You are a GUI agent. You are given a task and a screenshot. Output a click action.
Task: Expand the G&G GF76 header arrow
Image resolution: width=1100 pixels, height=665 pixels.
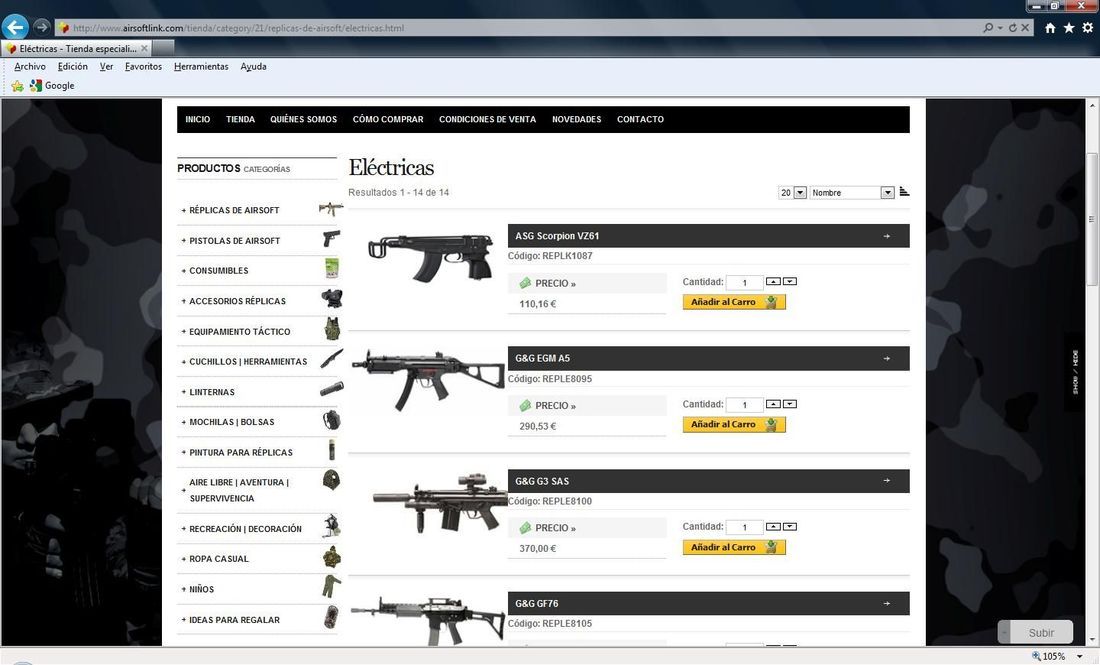point(887,603)
